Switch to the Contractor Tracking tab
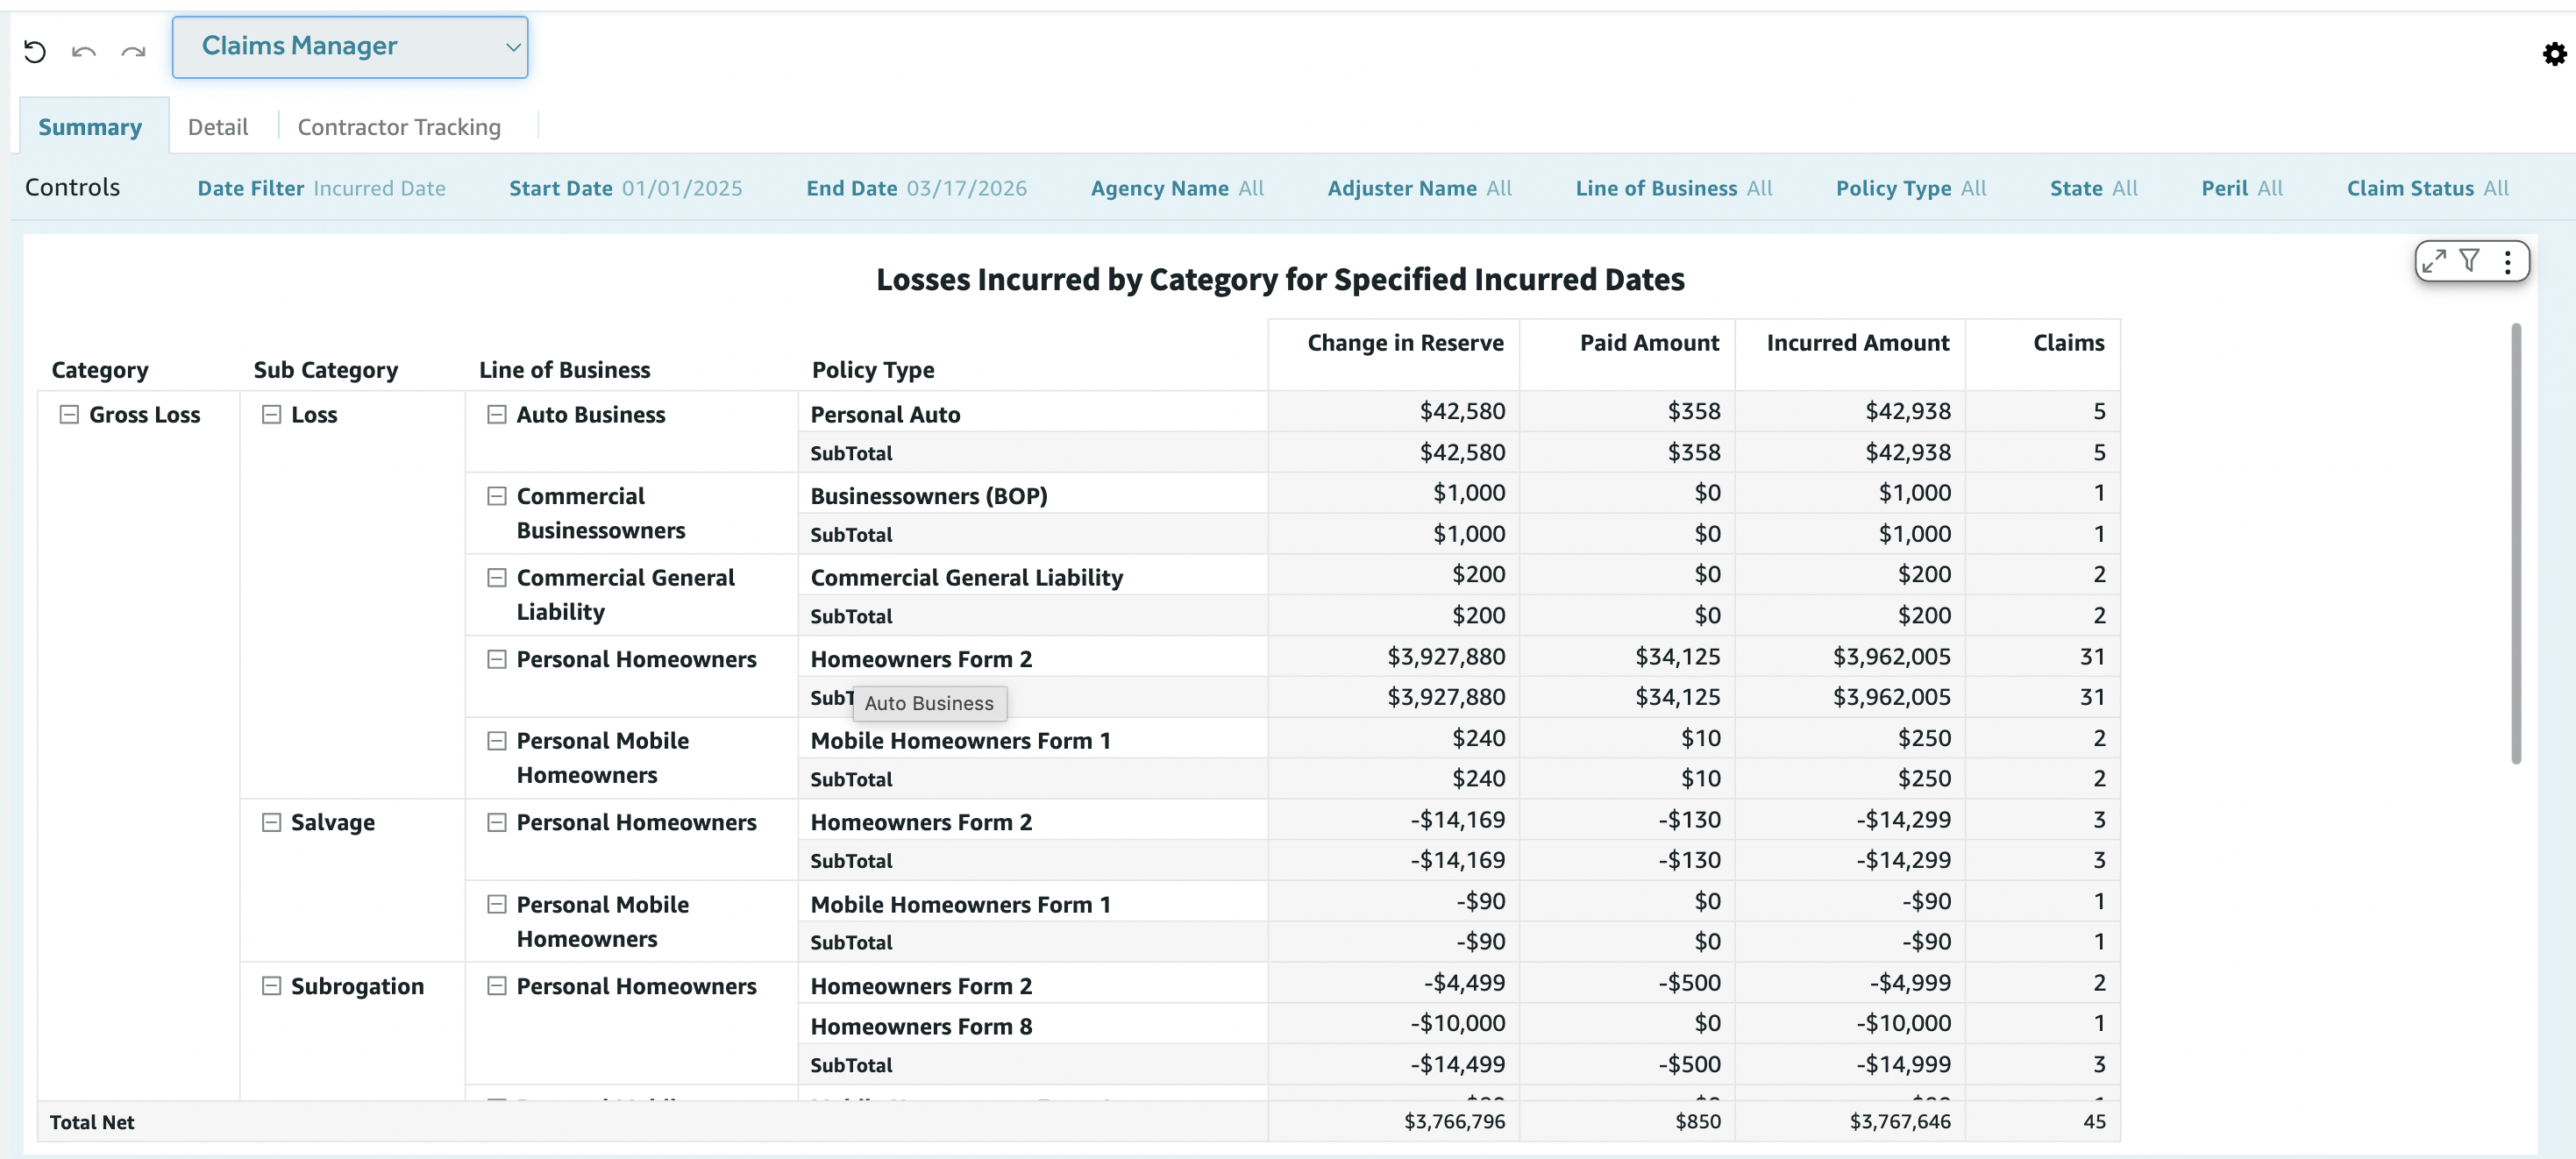 (x=399, y=127)
